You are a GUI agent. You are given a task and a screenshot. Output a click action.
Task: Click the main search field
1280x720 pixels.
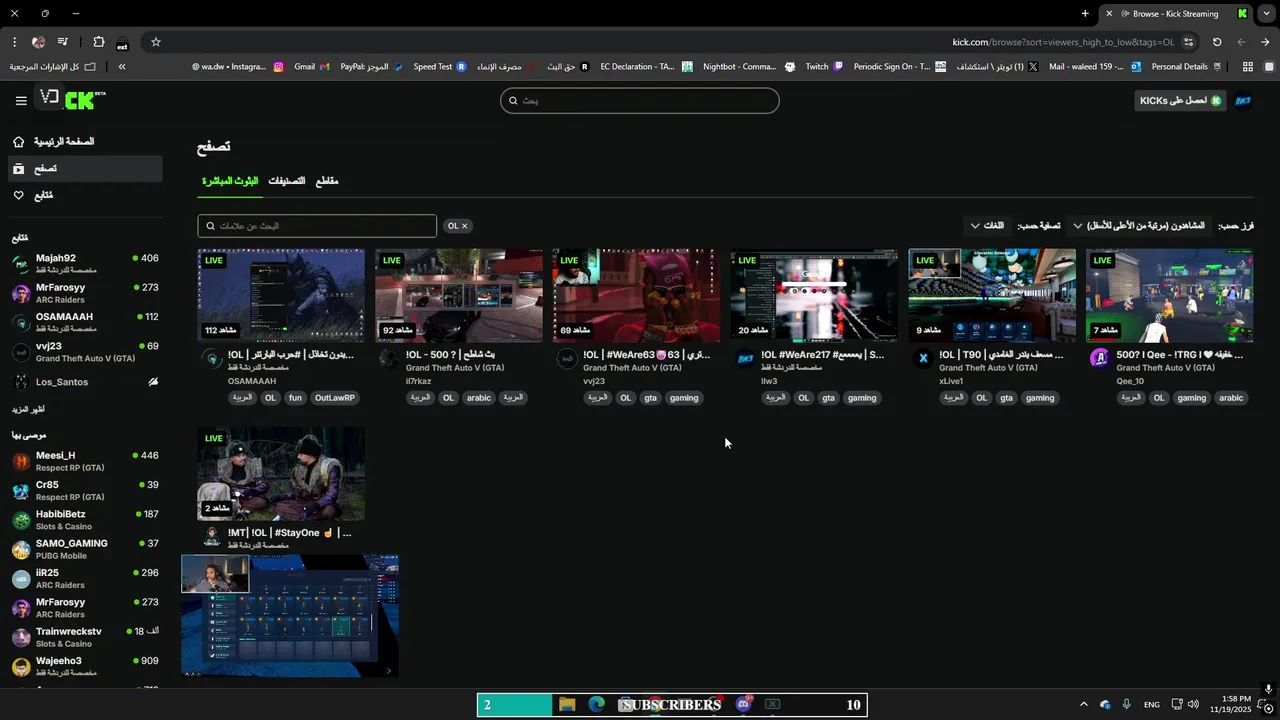(640, 100)
